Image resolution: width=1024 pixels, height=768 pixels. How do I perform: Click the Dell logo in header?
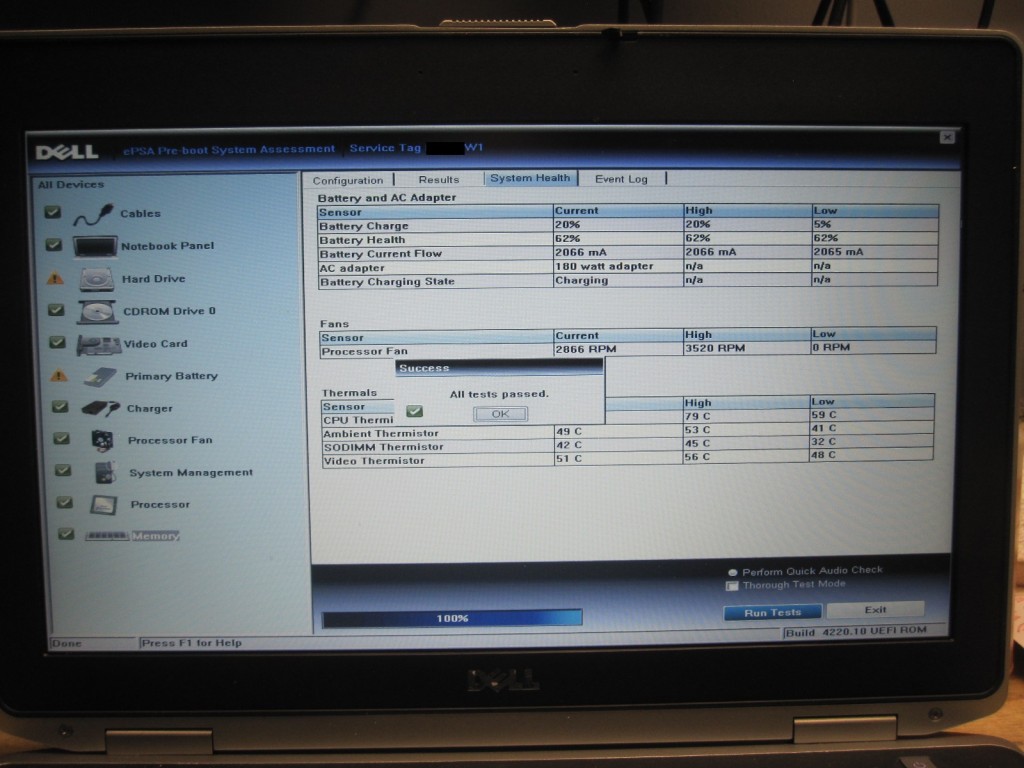(67, 152)
